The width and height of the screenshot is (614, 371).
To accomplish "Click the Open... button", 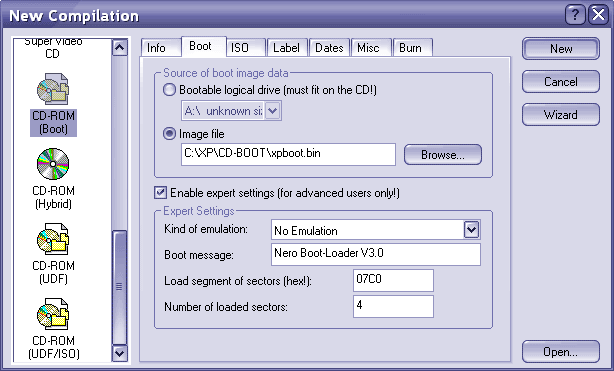I will coord(561,351).
